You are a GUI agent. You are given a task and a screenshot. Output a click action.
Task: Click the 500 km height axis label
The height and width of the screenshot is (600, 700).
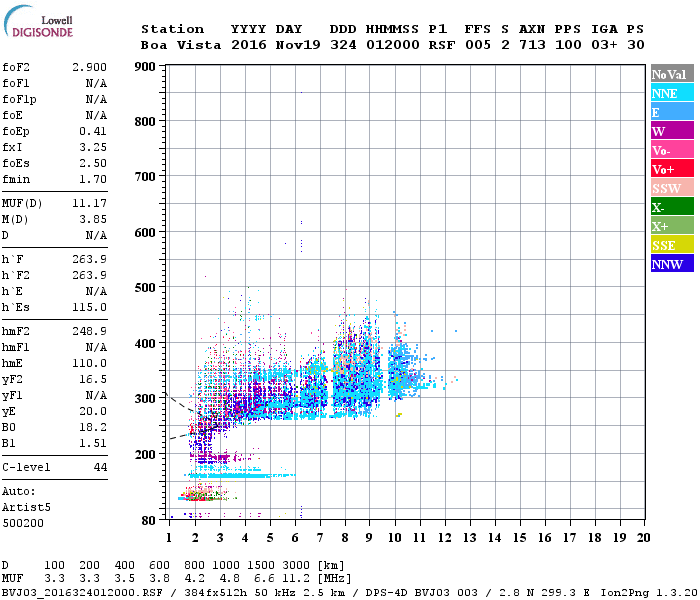145,288
